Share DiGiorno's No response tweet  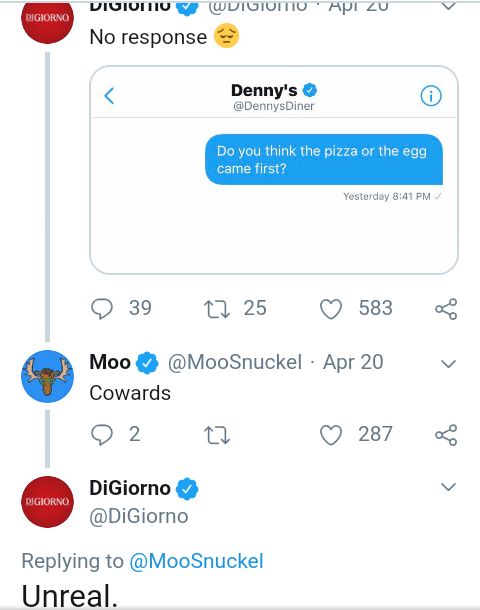coord(446,309)
